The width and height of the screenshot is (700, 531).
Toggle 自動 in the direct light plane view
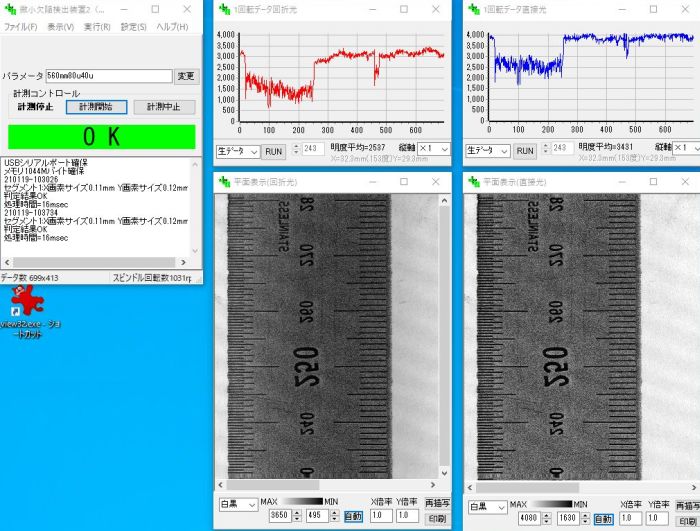click(x=603, y=519)
